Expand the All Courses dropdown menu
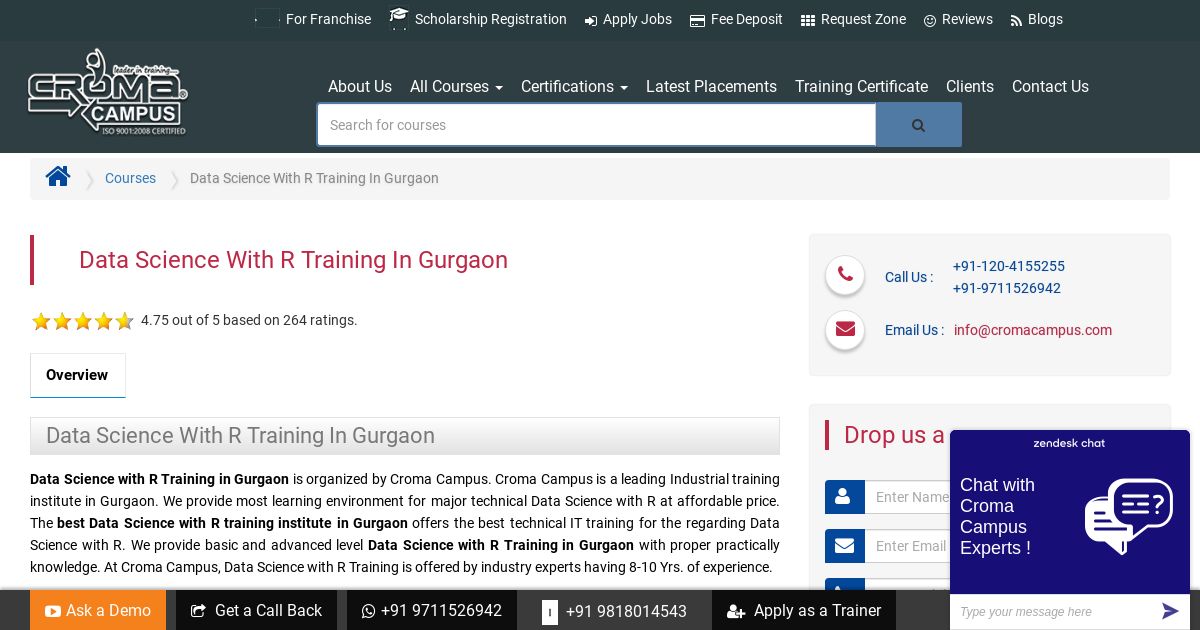Image resolution: width=1200 pixels, height=630 pixels. 456,86
